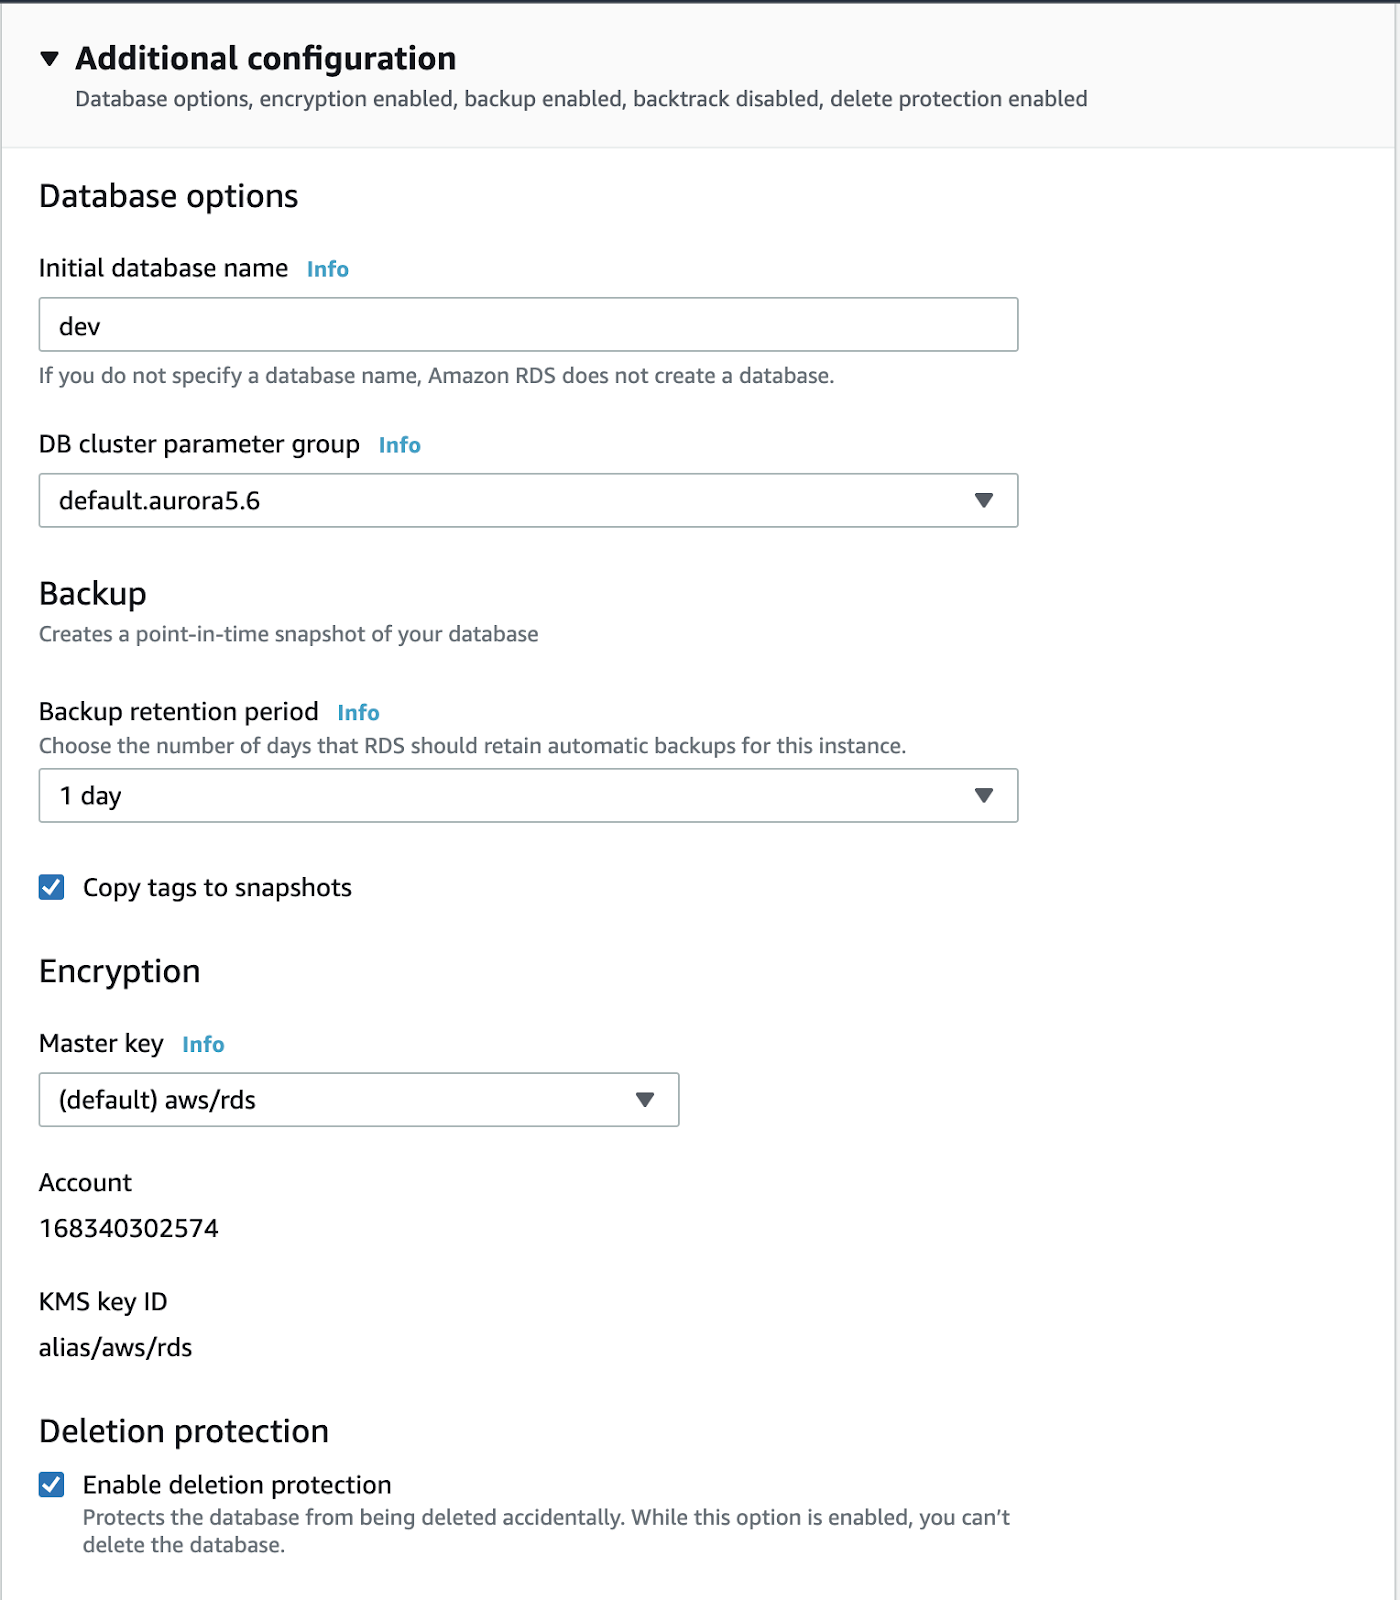Open Info for DB cluster parameter group

[x=400, y=445]
